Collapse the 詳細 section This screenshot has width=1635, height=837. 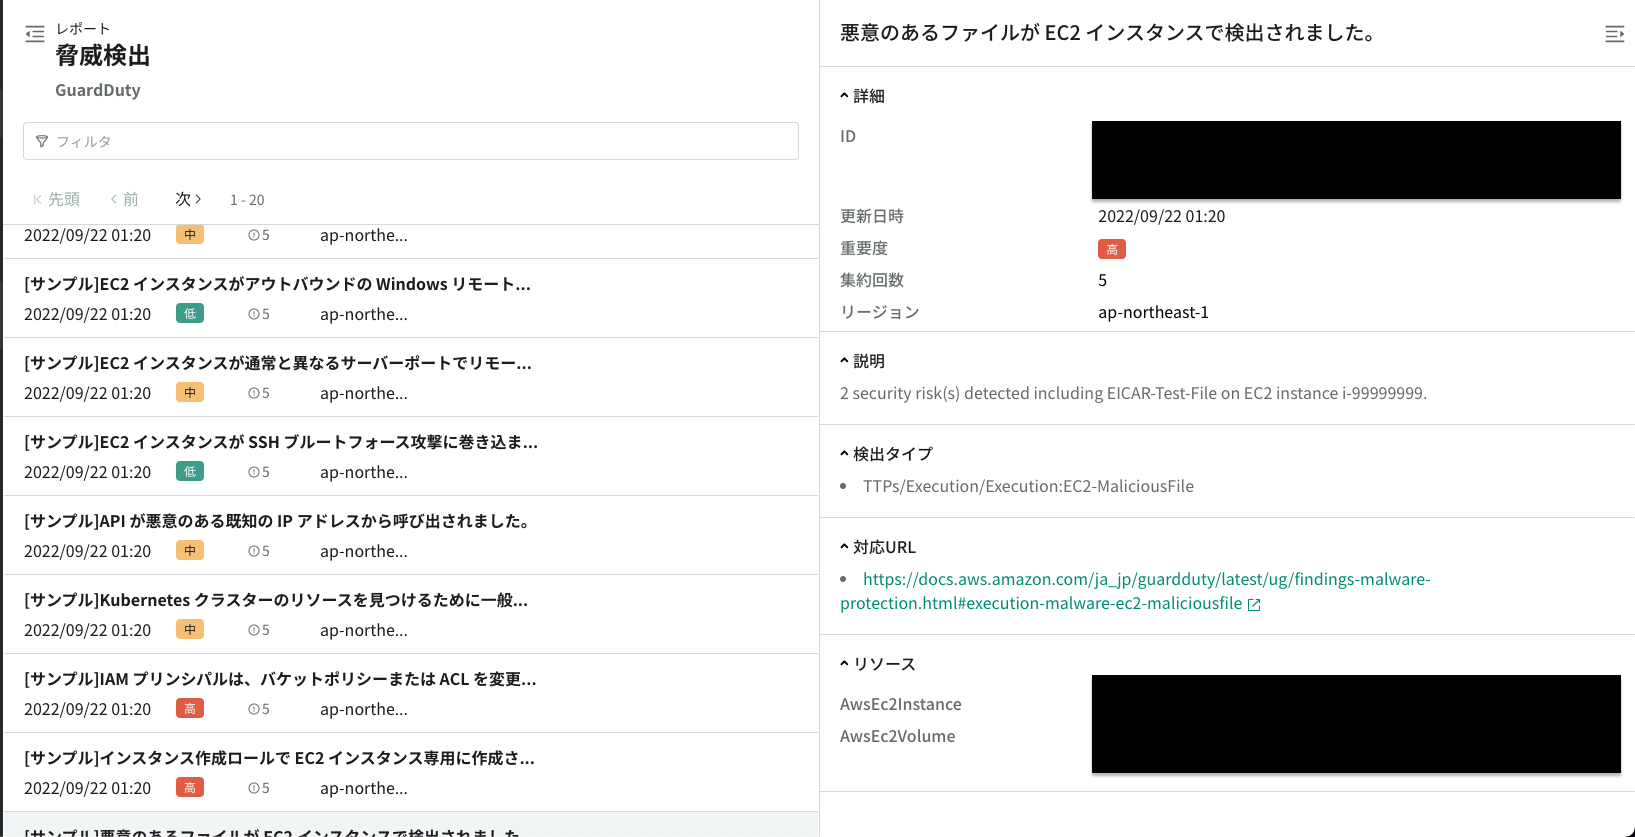coord(862,96)
